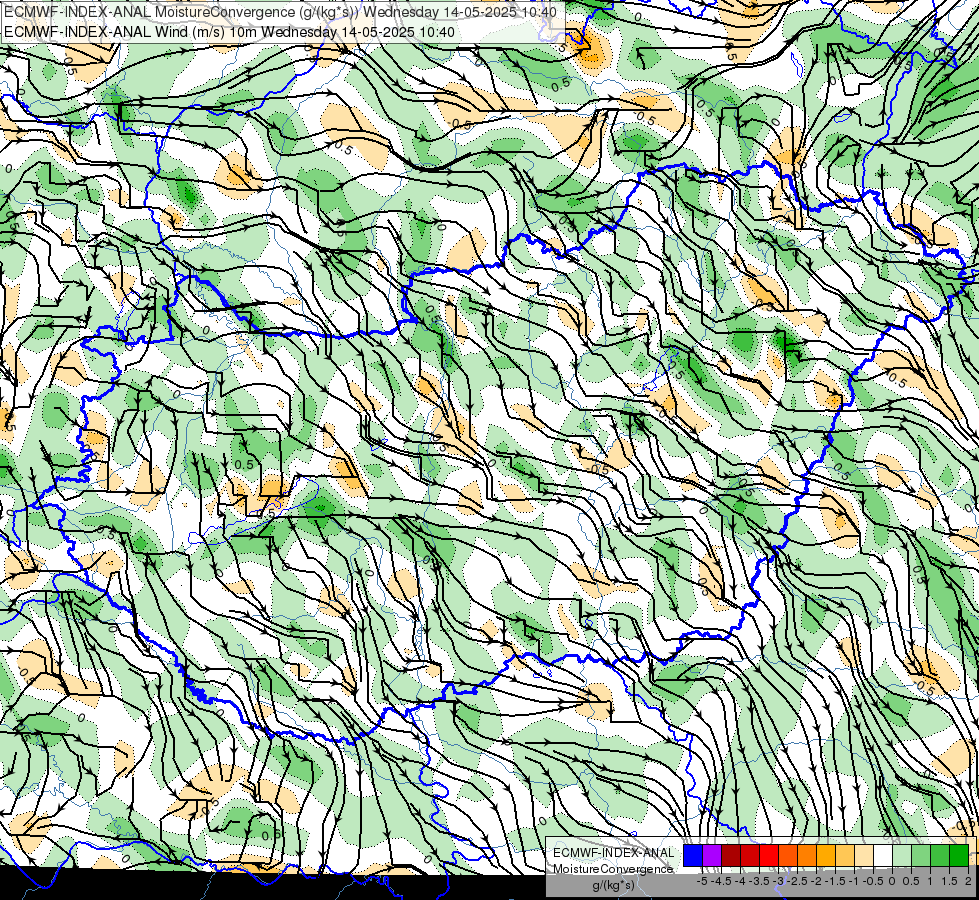979x900 pixels.
Task: Pick the legend swatch between -3 and -2.5
Action: pos(789,855)
